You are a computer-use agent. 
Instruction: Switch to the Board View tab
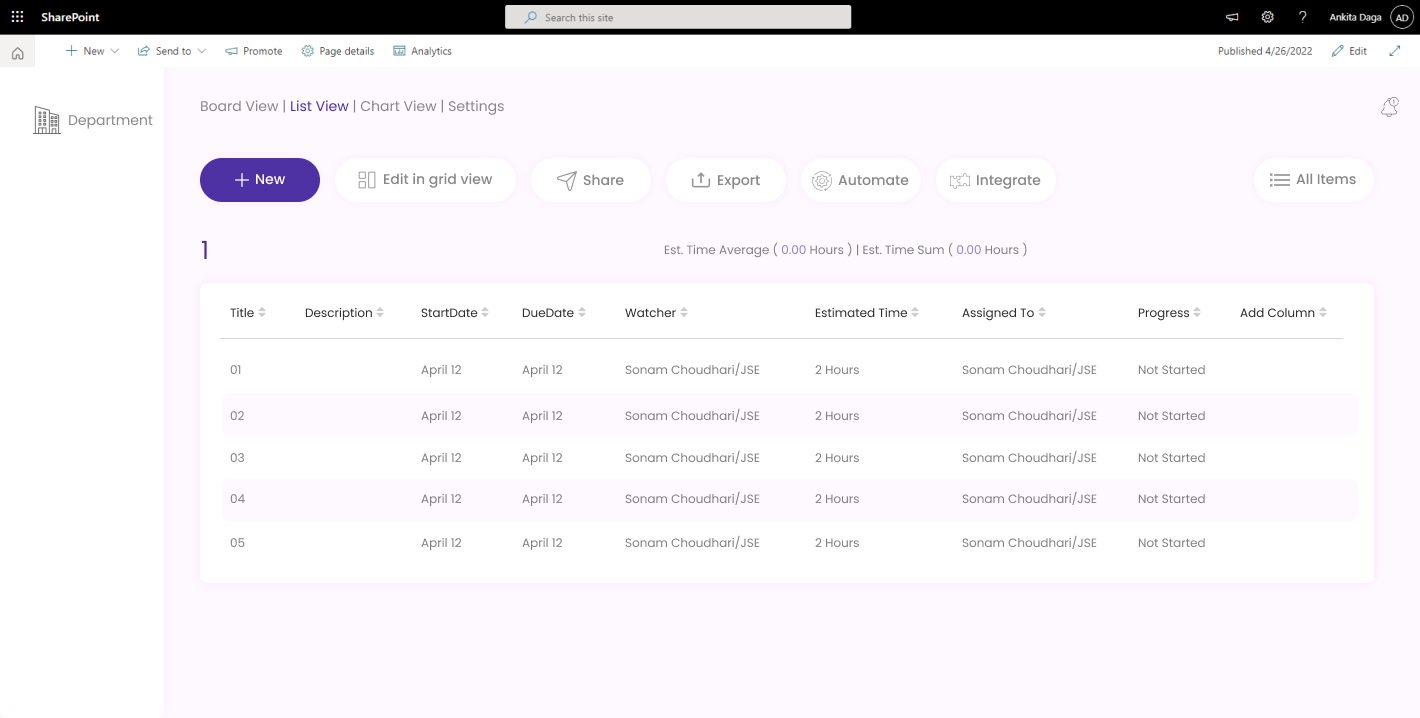(x=239, y=106)
